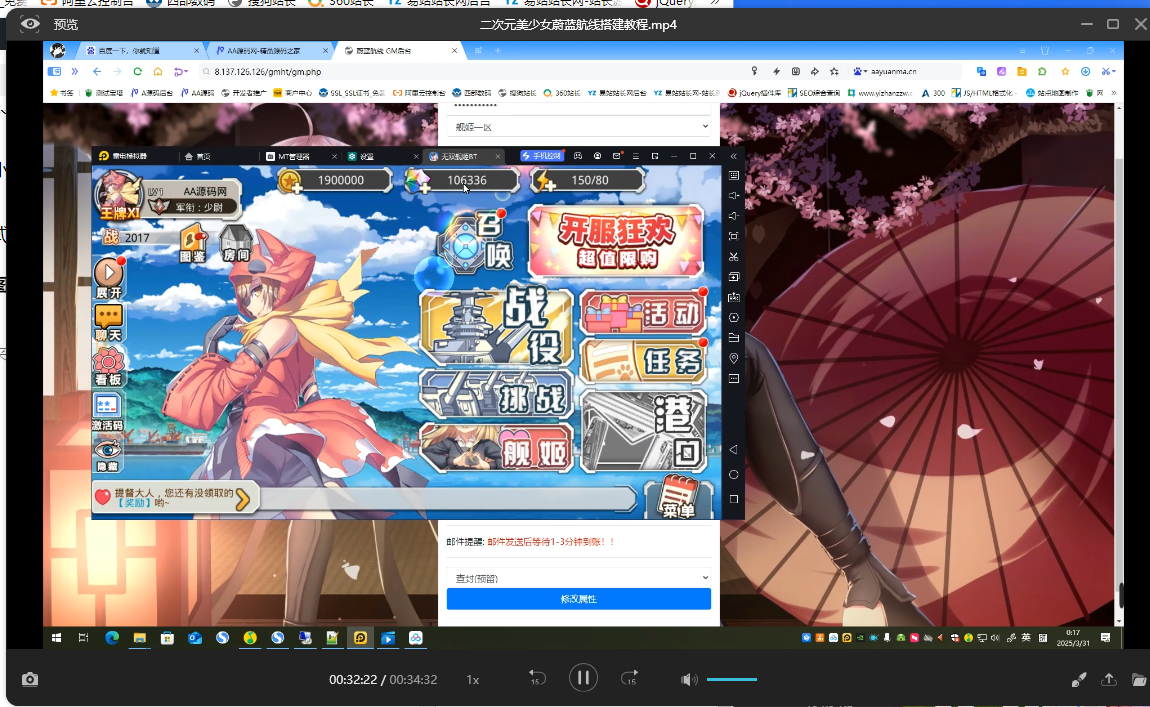Open the scissors screenshot tool dropdown
1150x707 pixels.
click(1107, 71)
